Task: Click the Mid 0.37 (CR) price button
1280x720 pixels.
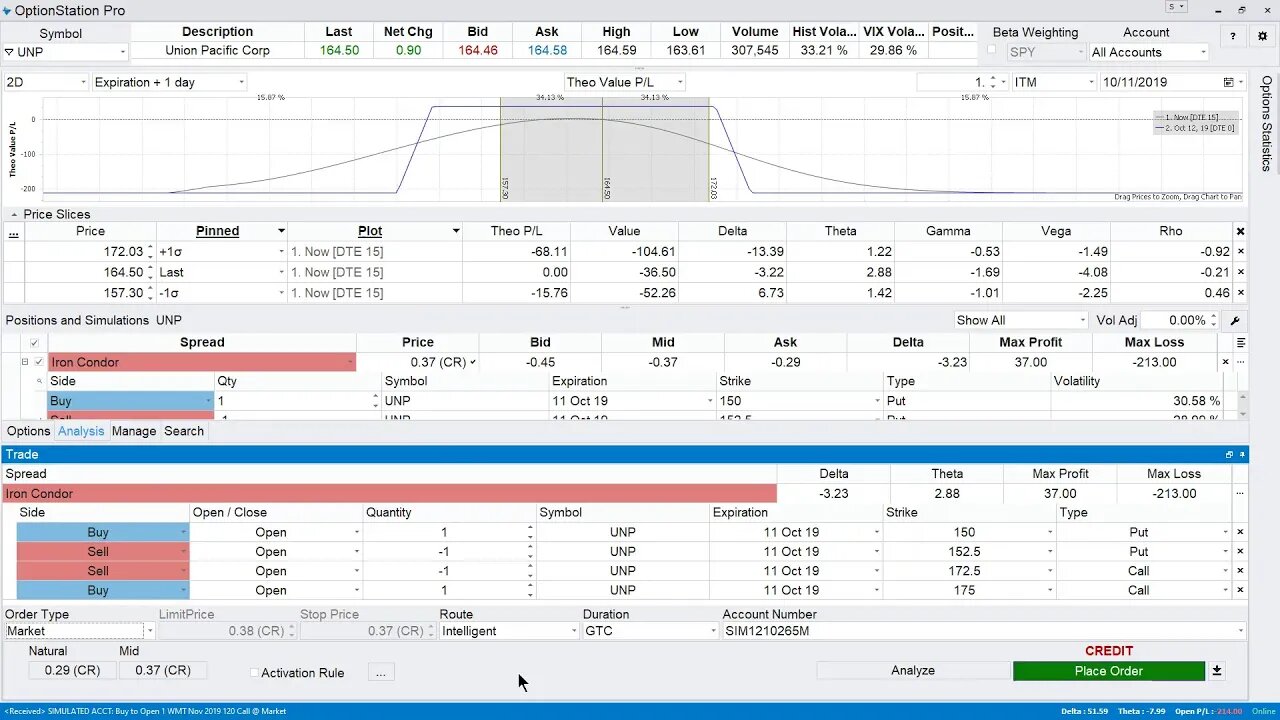Action: click(163, 670)
